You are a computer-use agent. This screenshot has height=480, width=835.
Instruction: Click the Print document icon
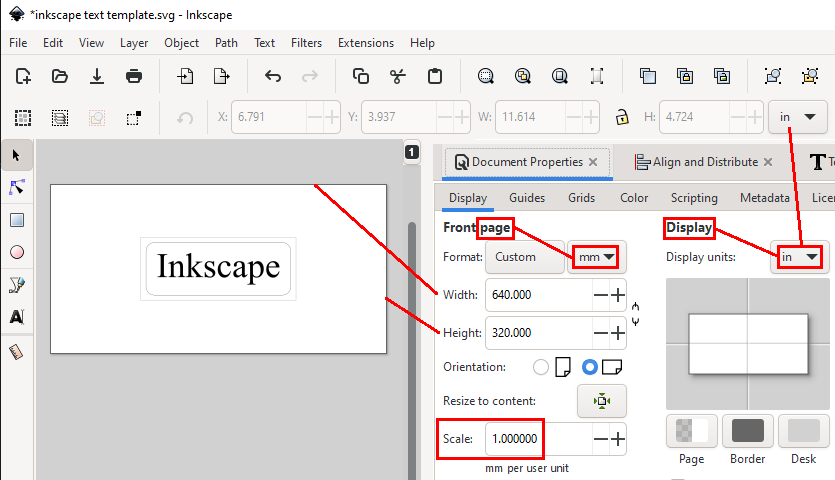pos(134,76)
